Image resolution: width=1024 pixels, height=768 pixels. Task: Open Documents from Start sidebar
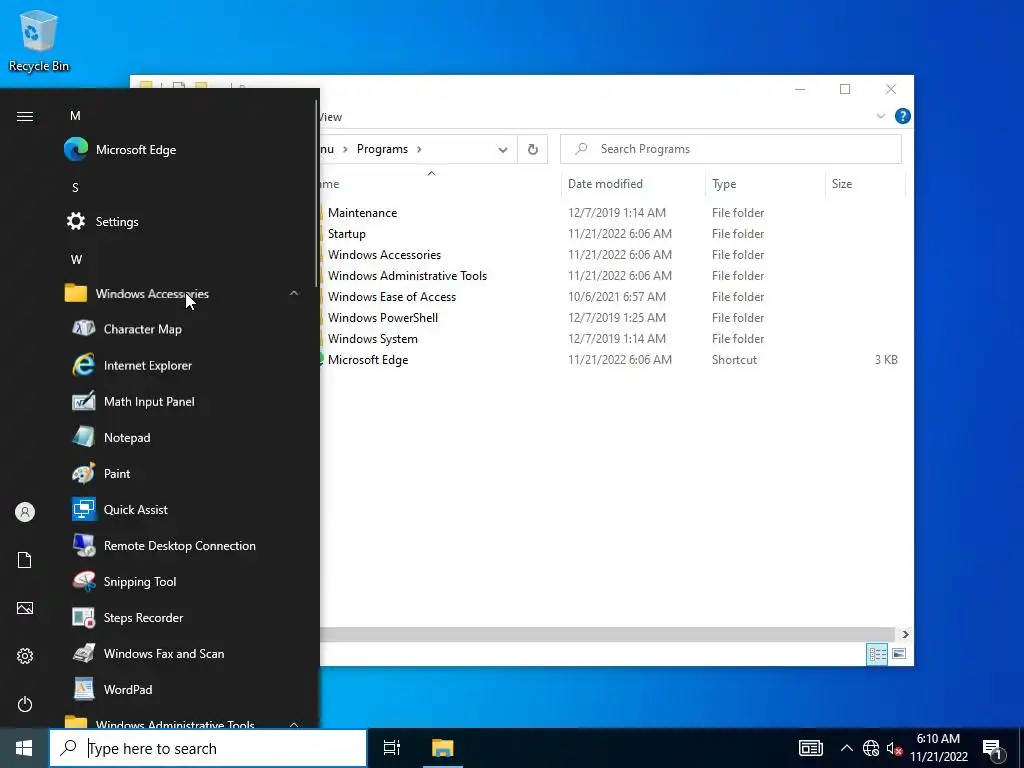(x=25, y=560)
